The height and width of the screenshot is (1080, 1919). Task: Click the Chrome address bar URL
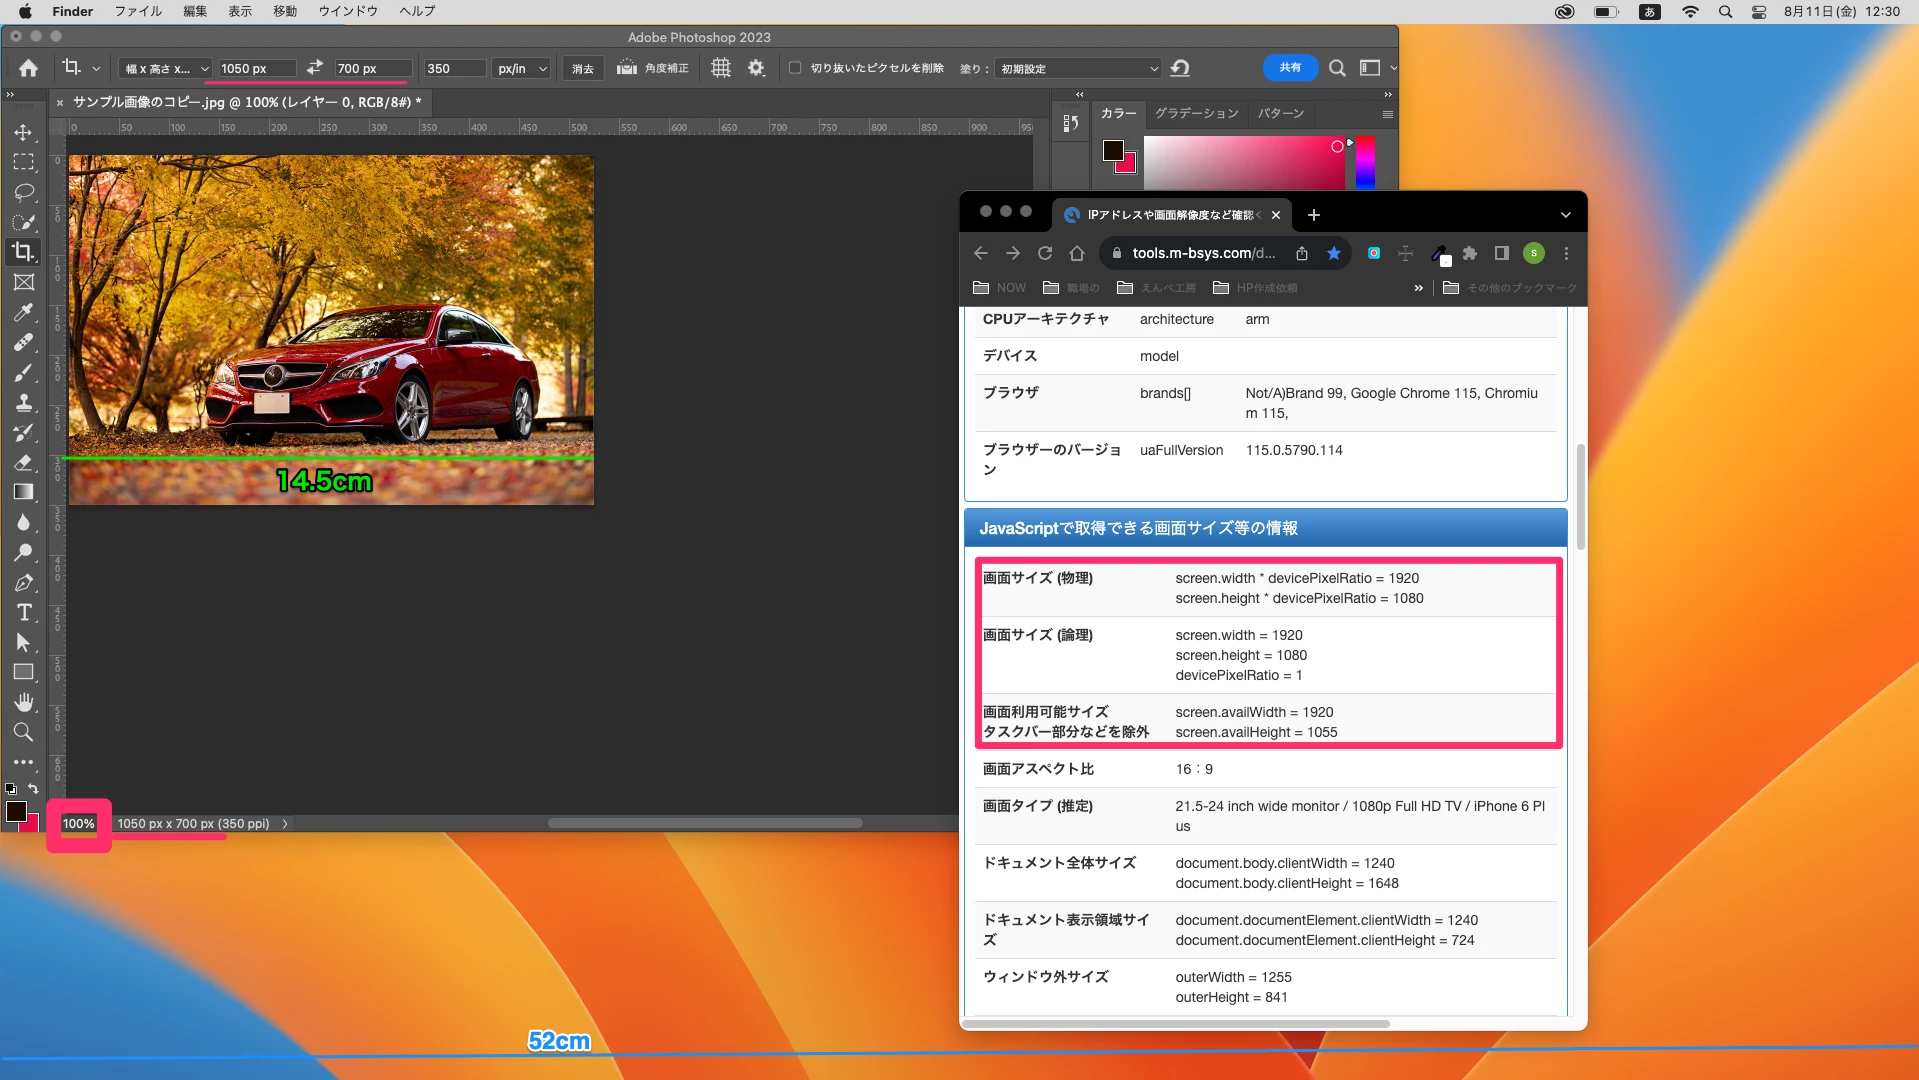point(1203,254)
